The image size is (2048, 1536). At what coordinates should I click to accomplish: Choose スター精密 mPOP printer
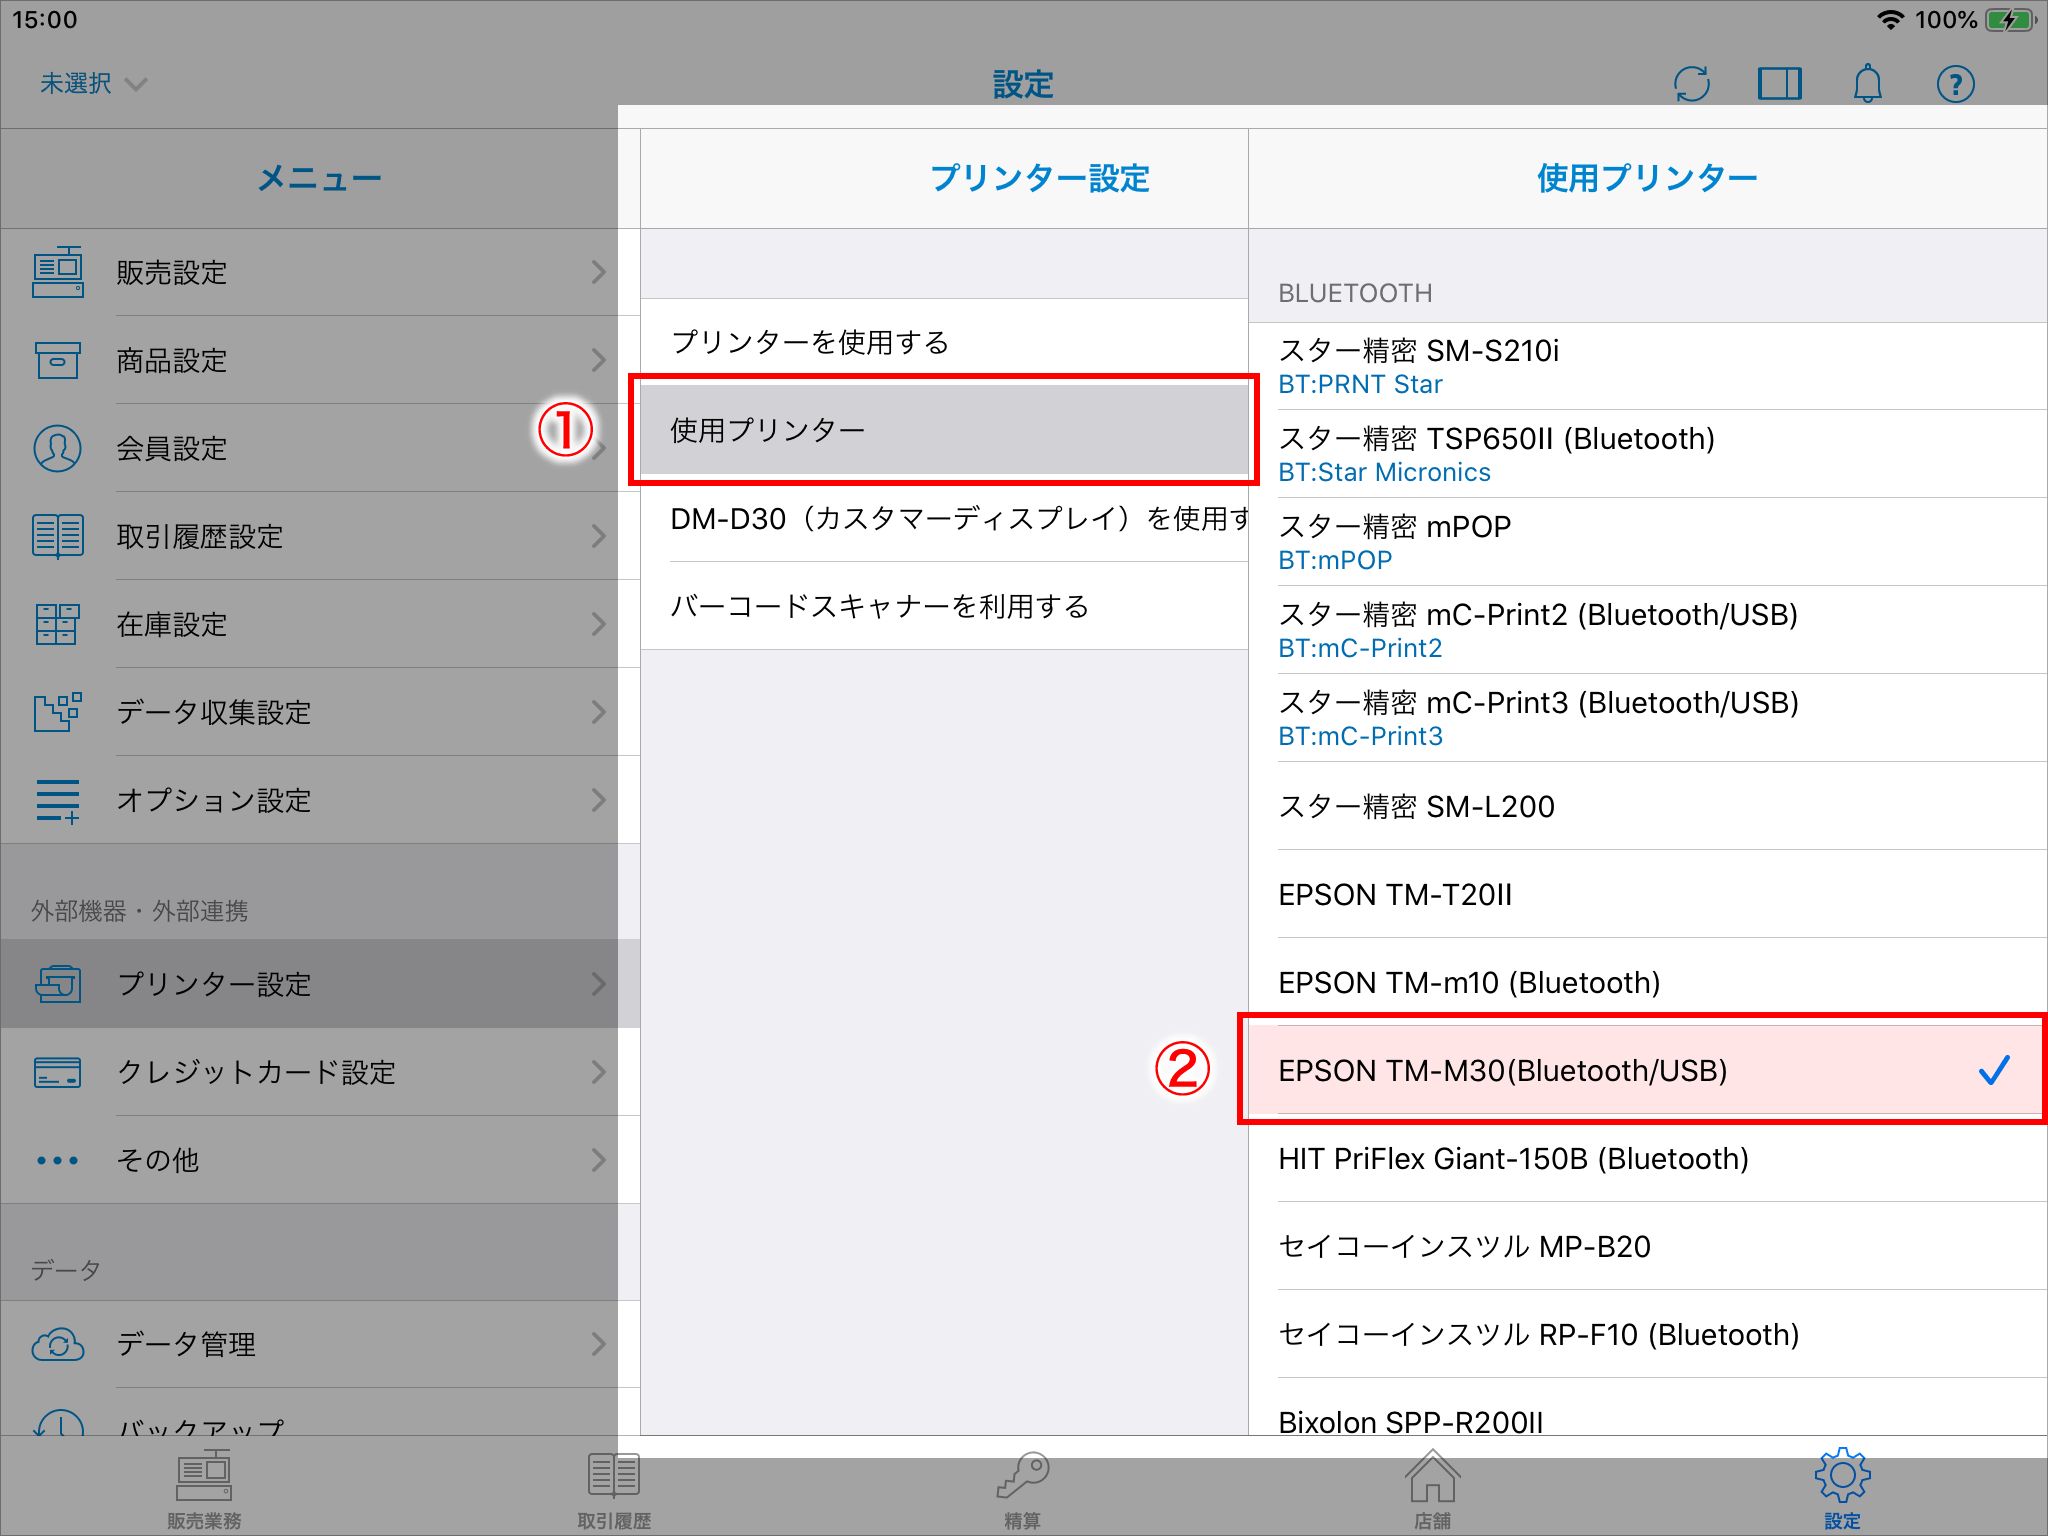pyautogui.click(x=1648, y=542)
